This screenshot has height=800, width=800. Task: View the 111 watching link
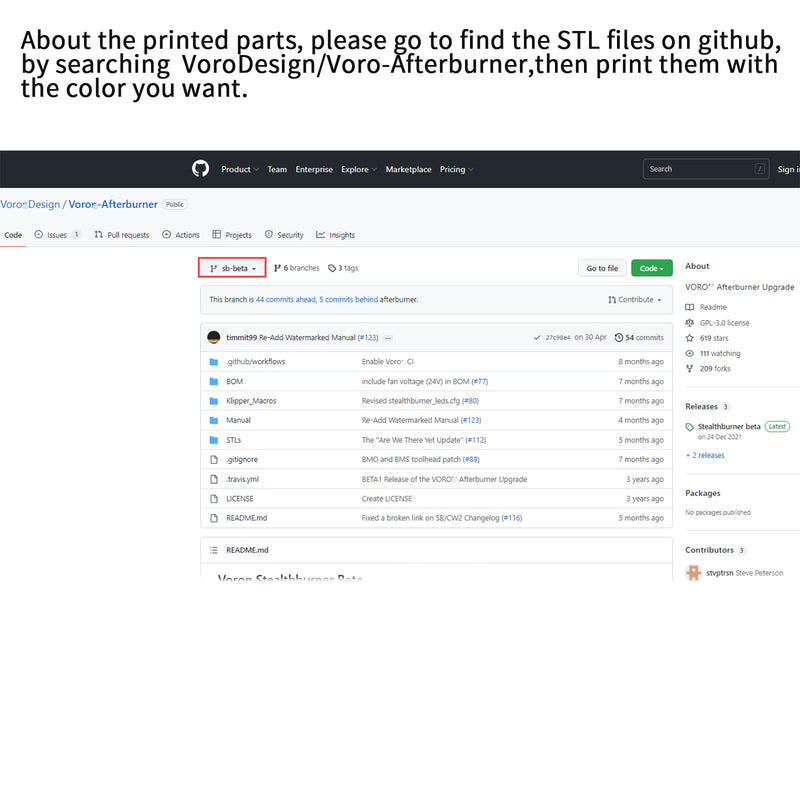[x=713, y=353]
